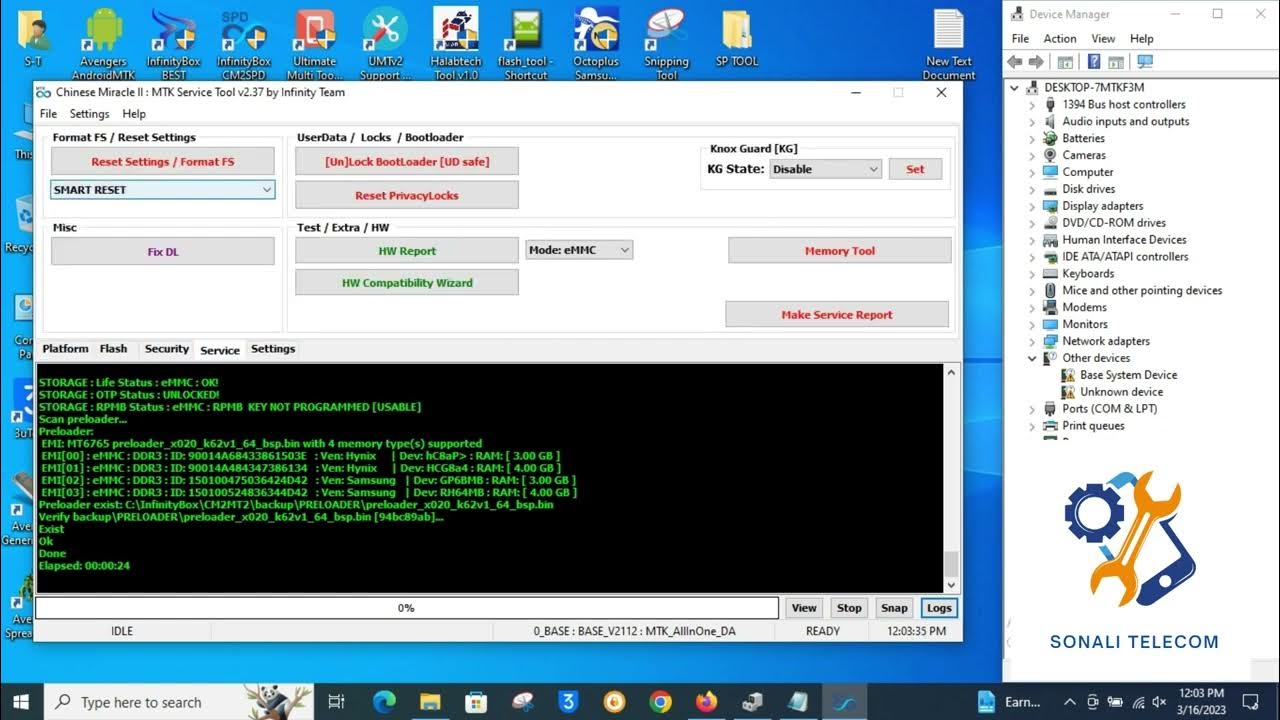Open Microsoft Edge from the taskbar

(x=384, y=701)
